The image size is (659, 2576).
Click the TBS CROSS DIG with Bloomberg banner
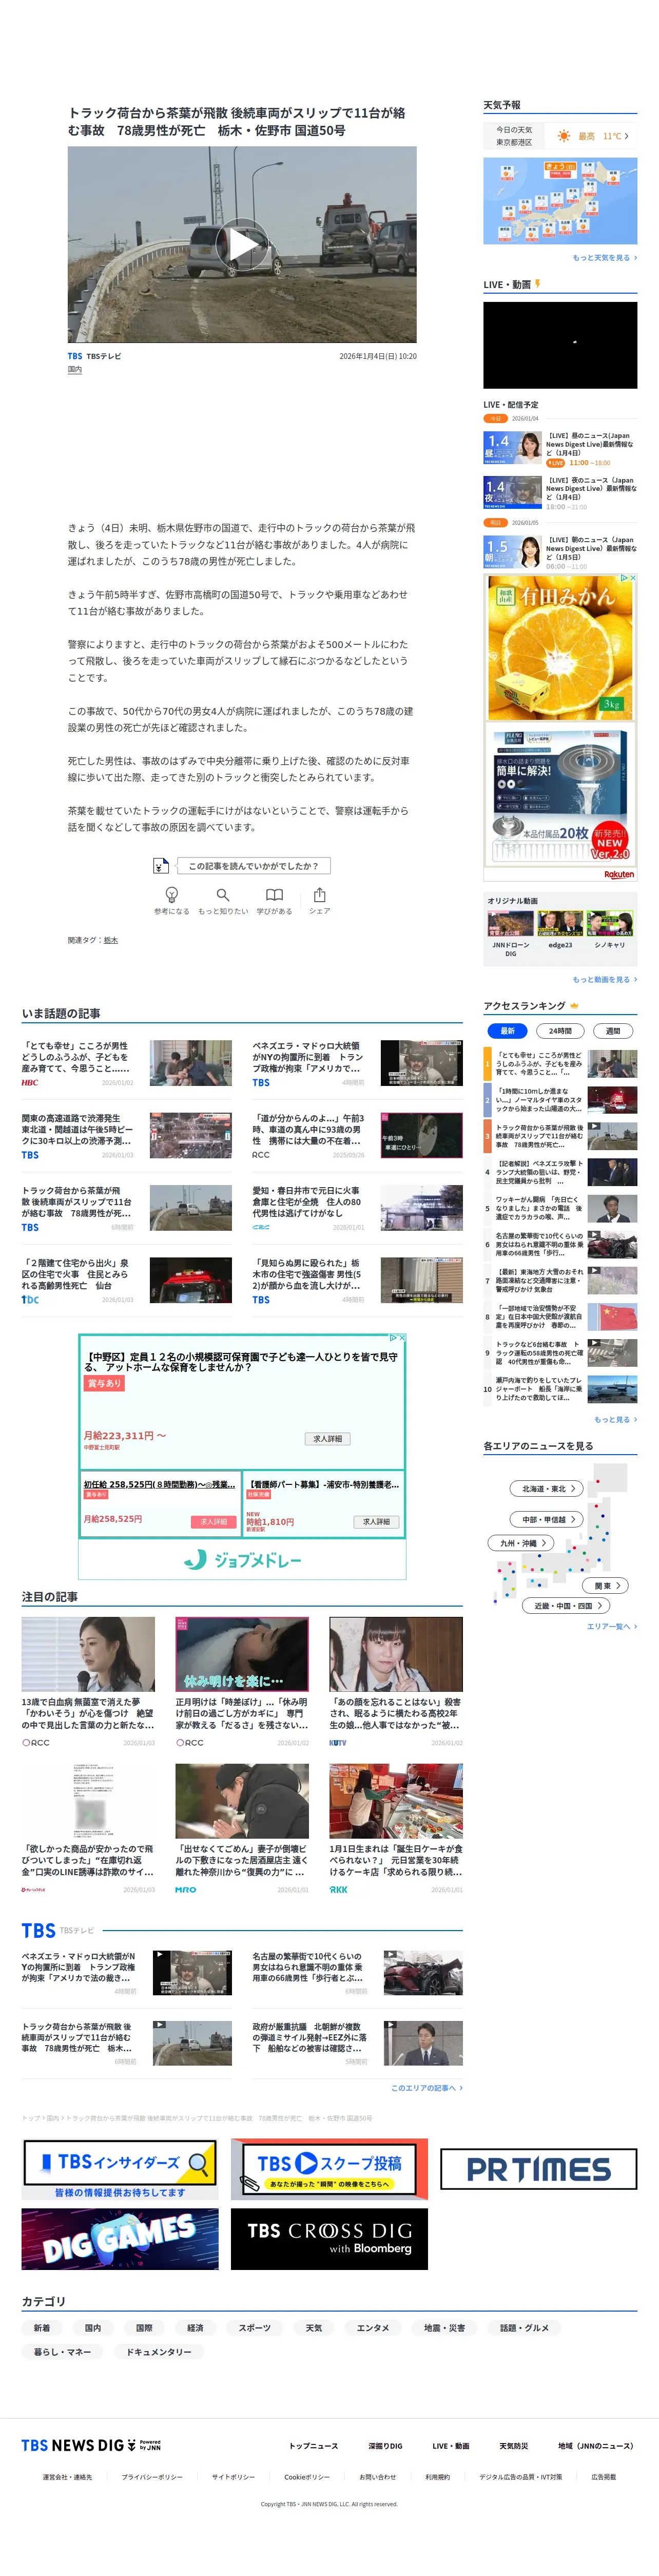point(329,2239)
